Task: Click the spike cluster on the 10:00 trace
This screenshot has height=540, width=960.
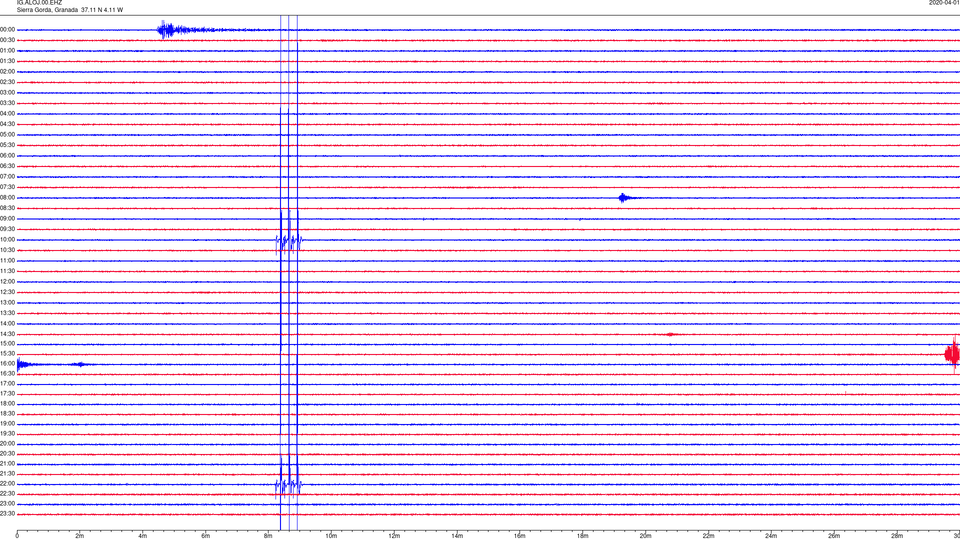Action: (288, 241)
